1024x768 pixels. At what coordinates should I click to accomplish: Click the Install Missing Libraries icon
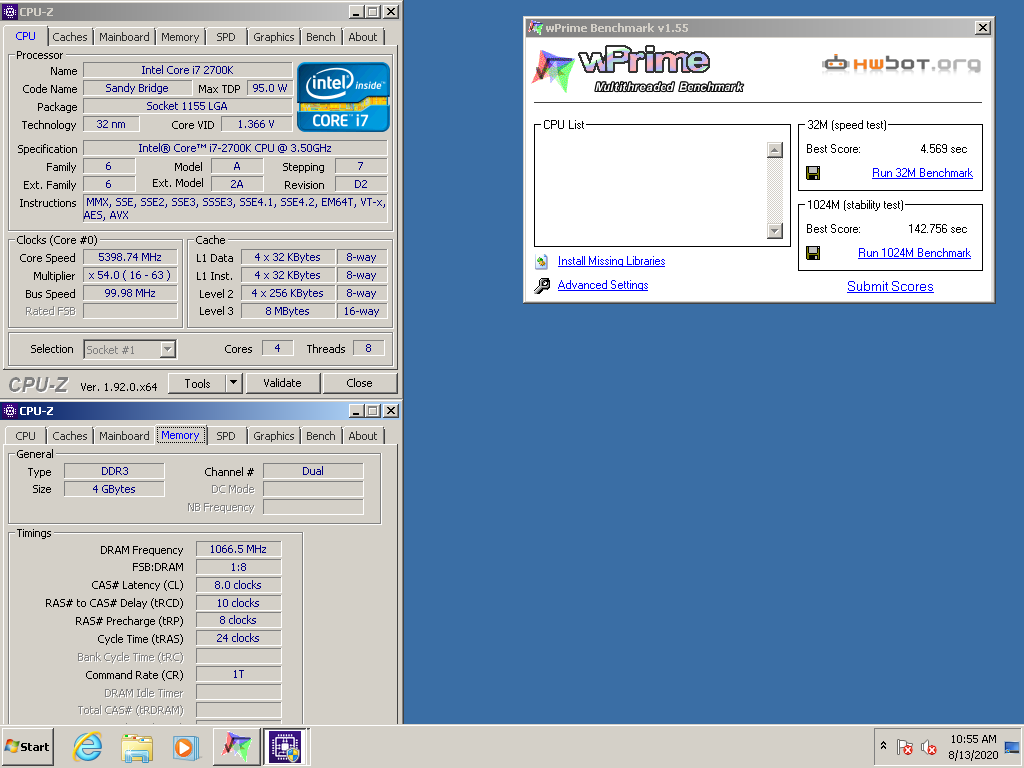541,262
